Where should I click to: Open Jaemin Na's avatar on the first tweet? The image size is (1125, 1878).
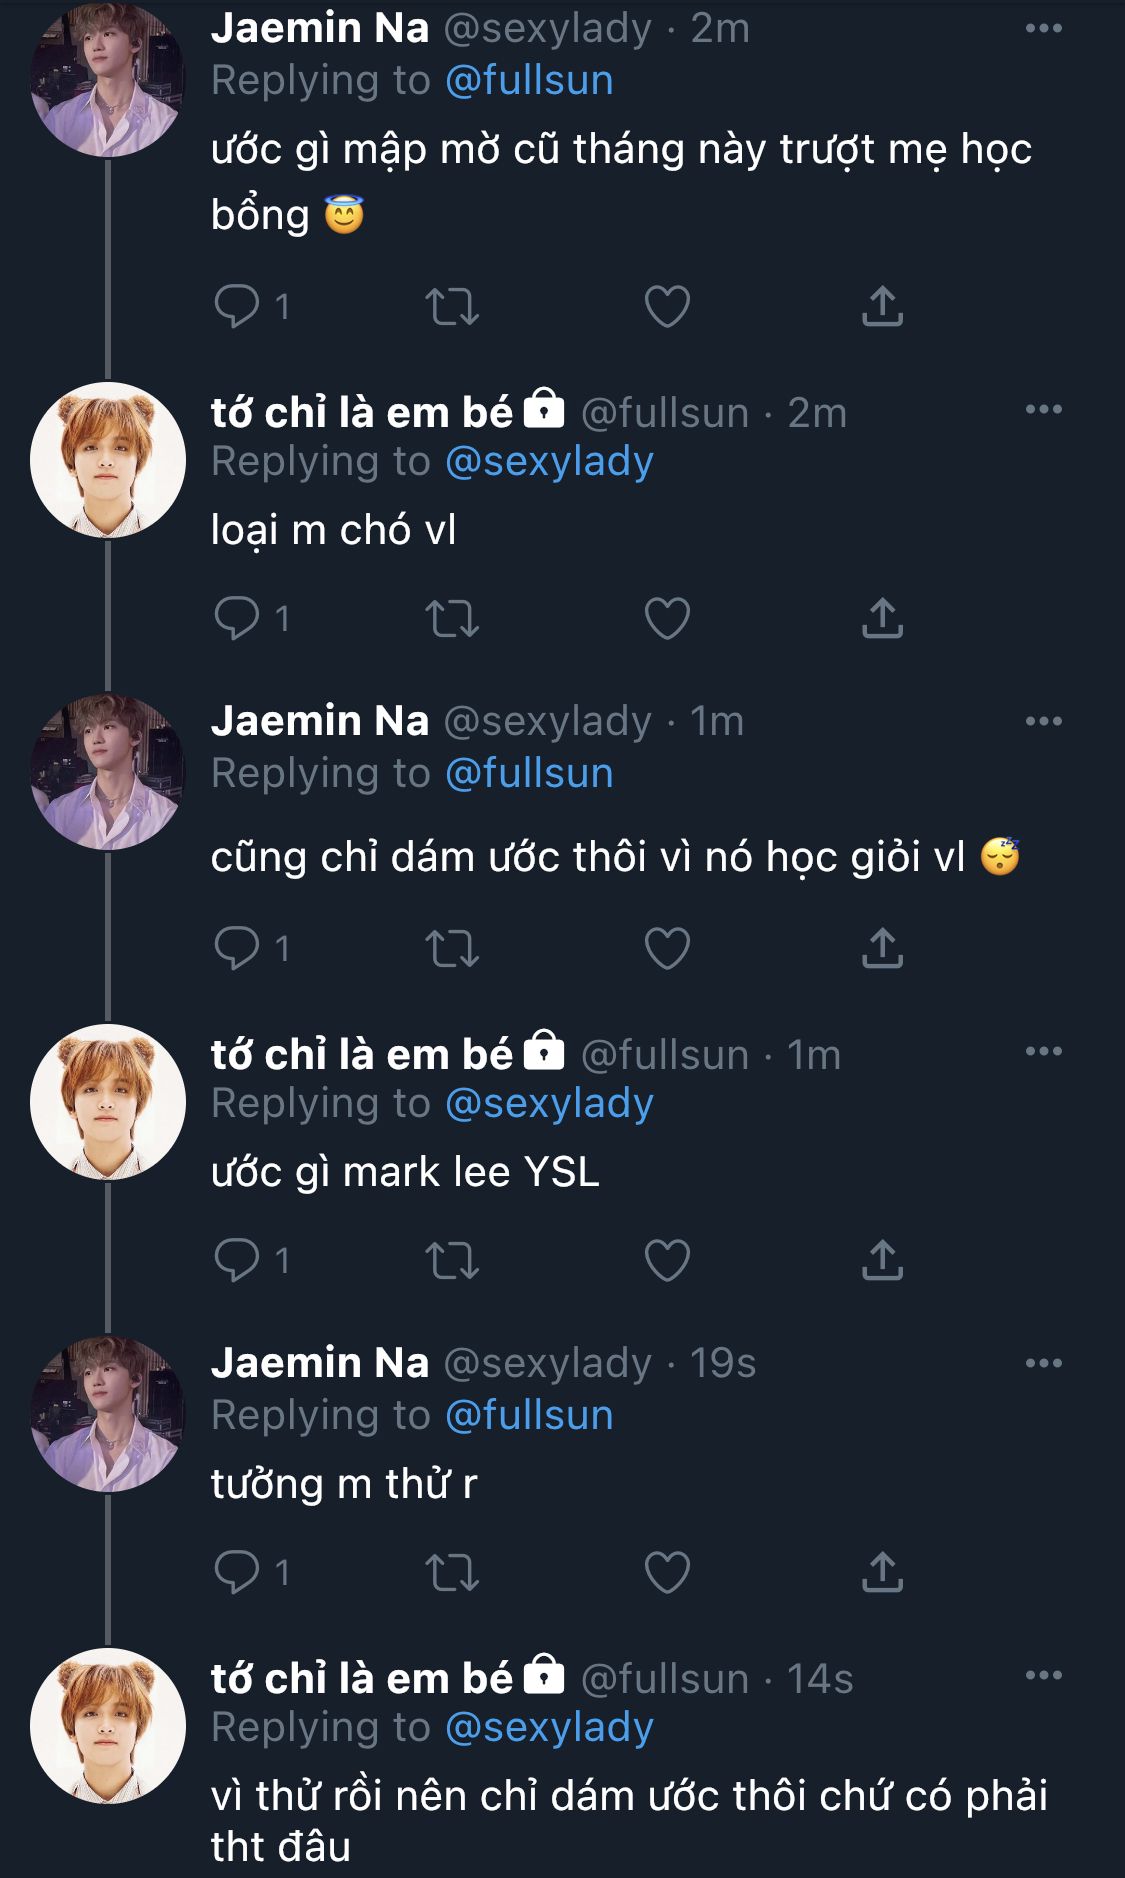[x=107, y=78]
